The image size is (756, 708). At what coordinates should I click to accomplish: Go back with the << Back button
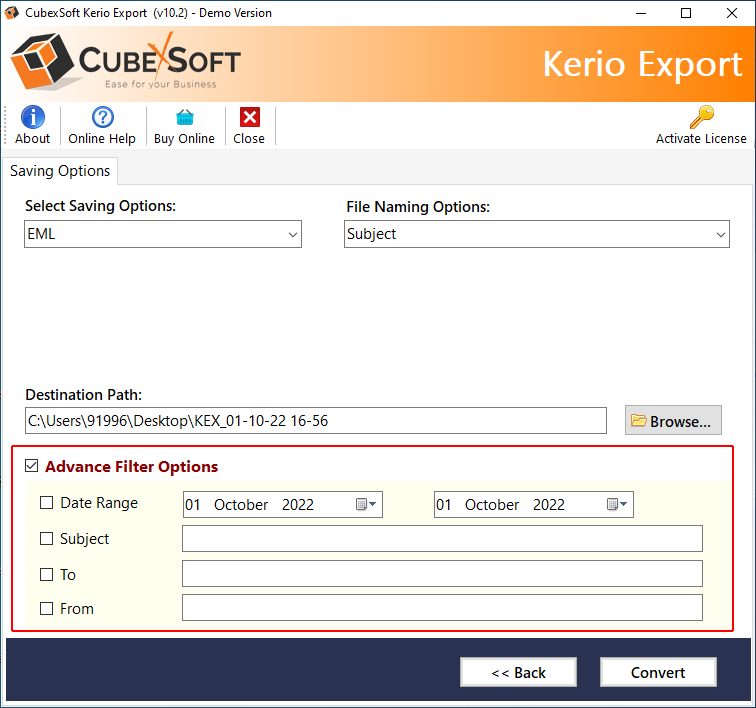[518, 672]
